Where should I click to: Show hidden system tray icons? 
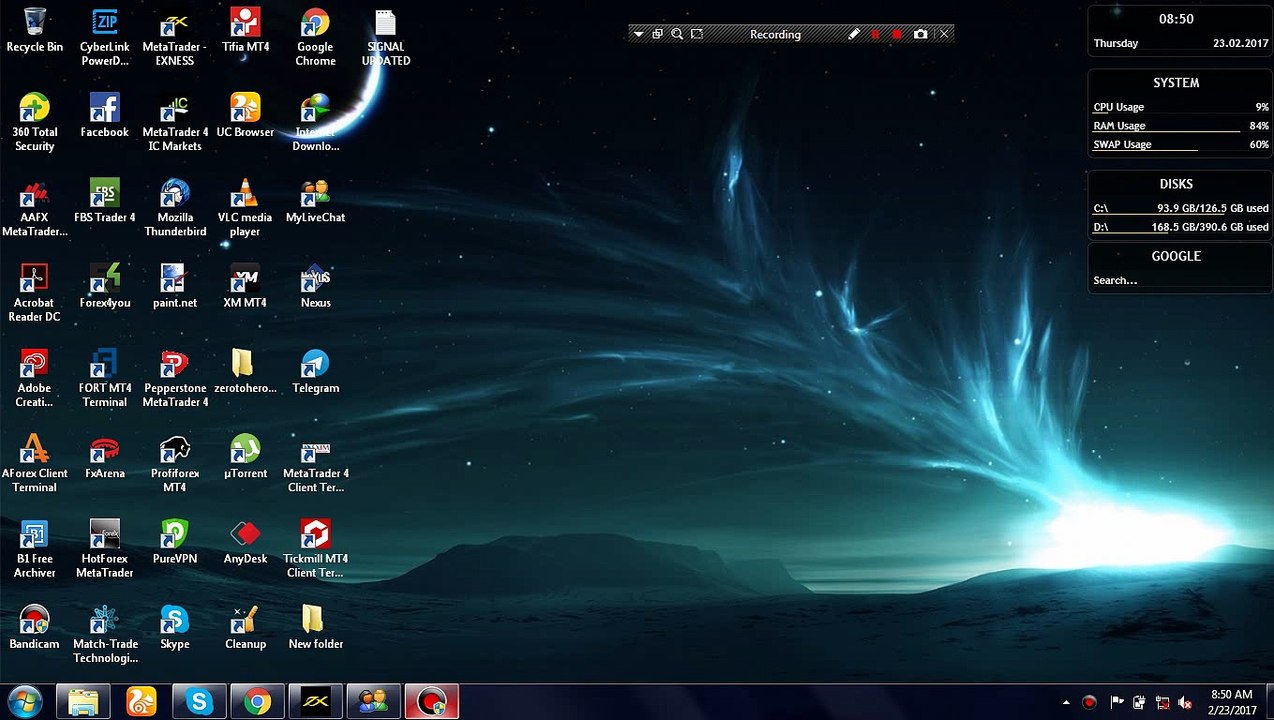click(x=1065, y=703)
